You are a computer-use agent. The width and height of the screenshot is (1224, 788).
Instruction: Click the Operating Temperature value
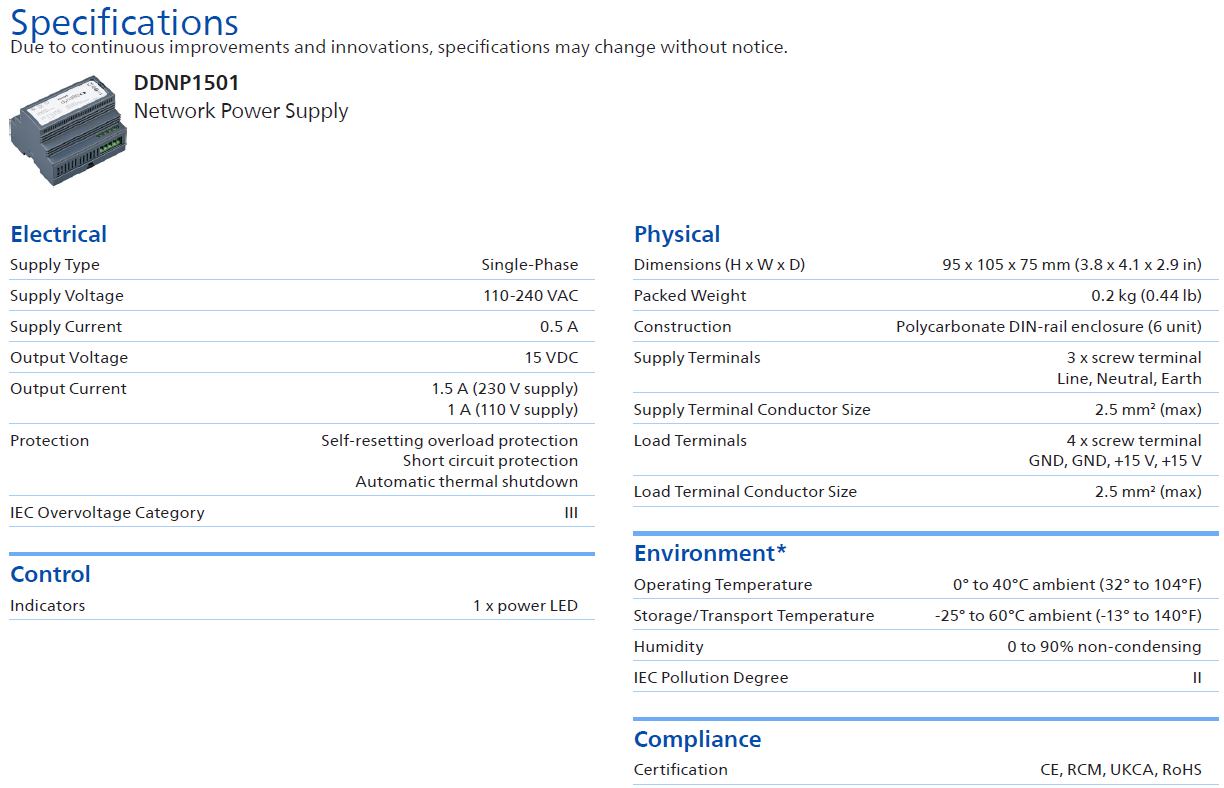pyautogui.click(x=1077, y=585)
